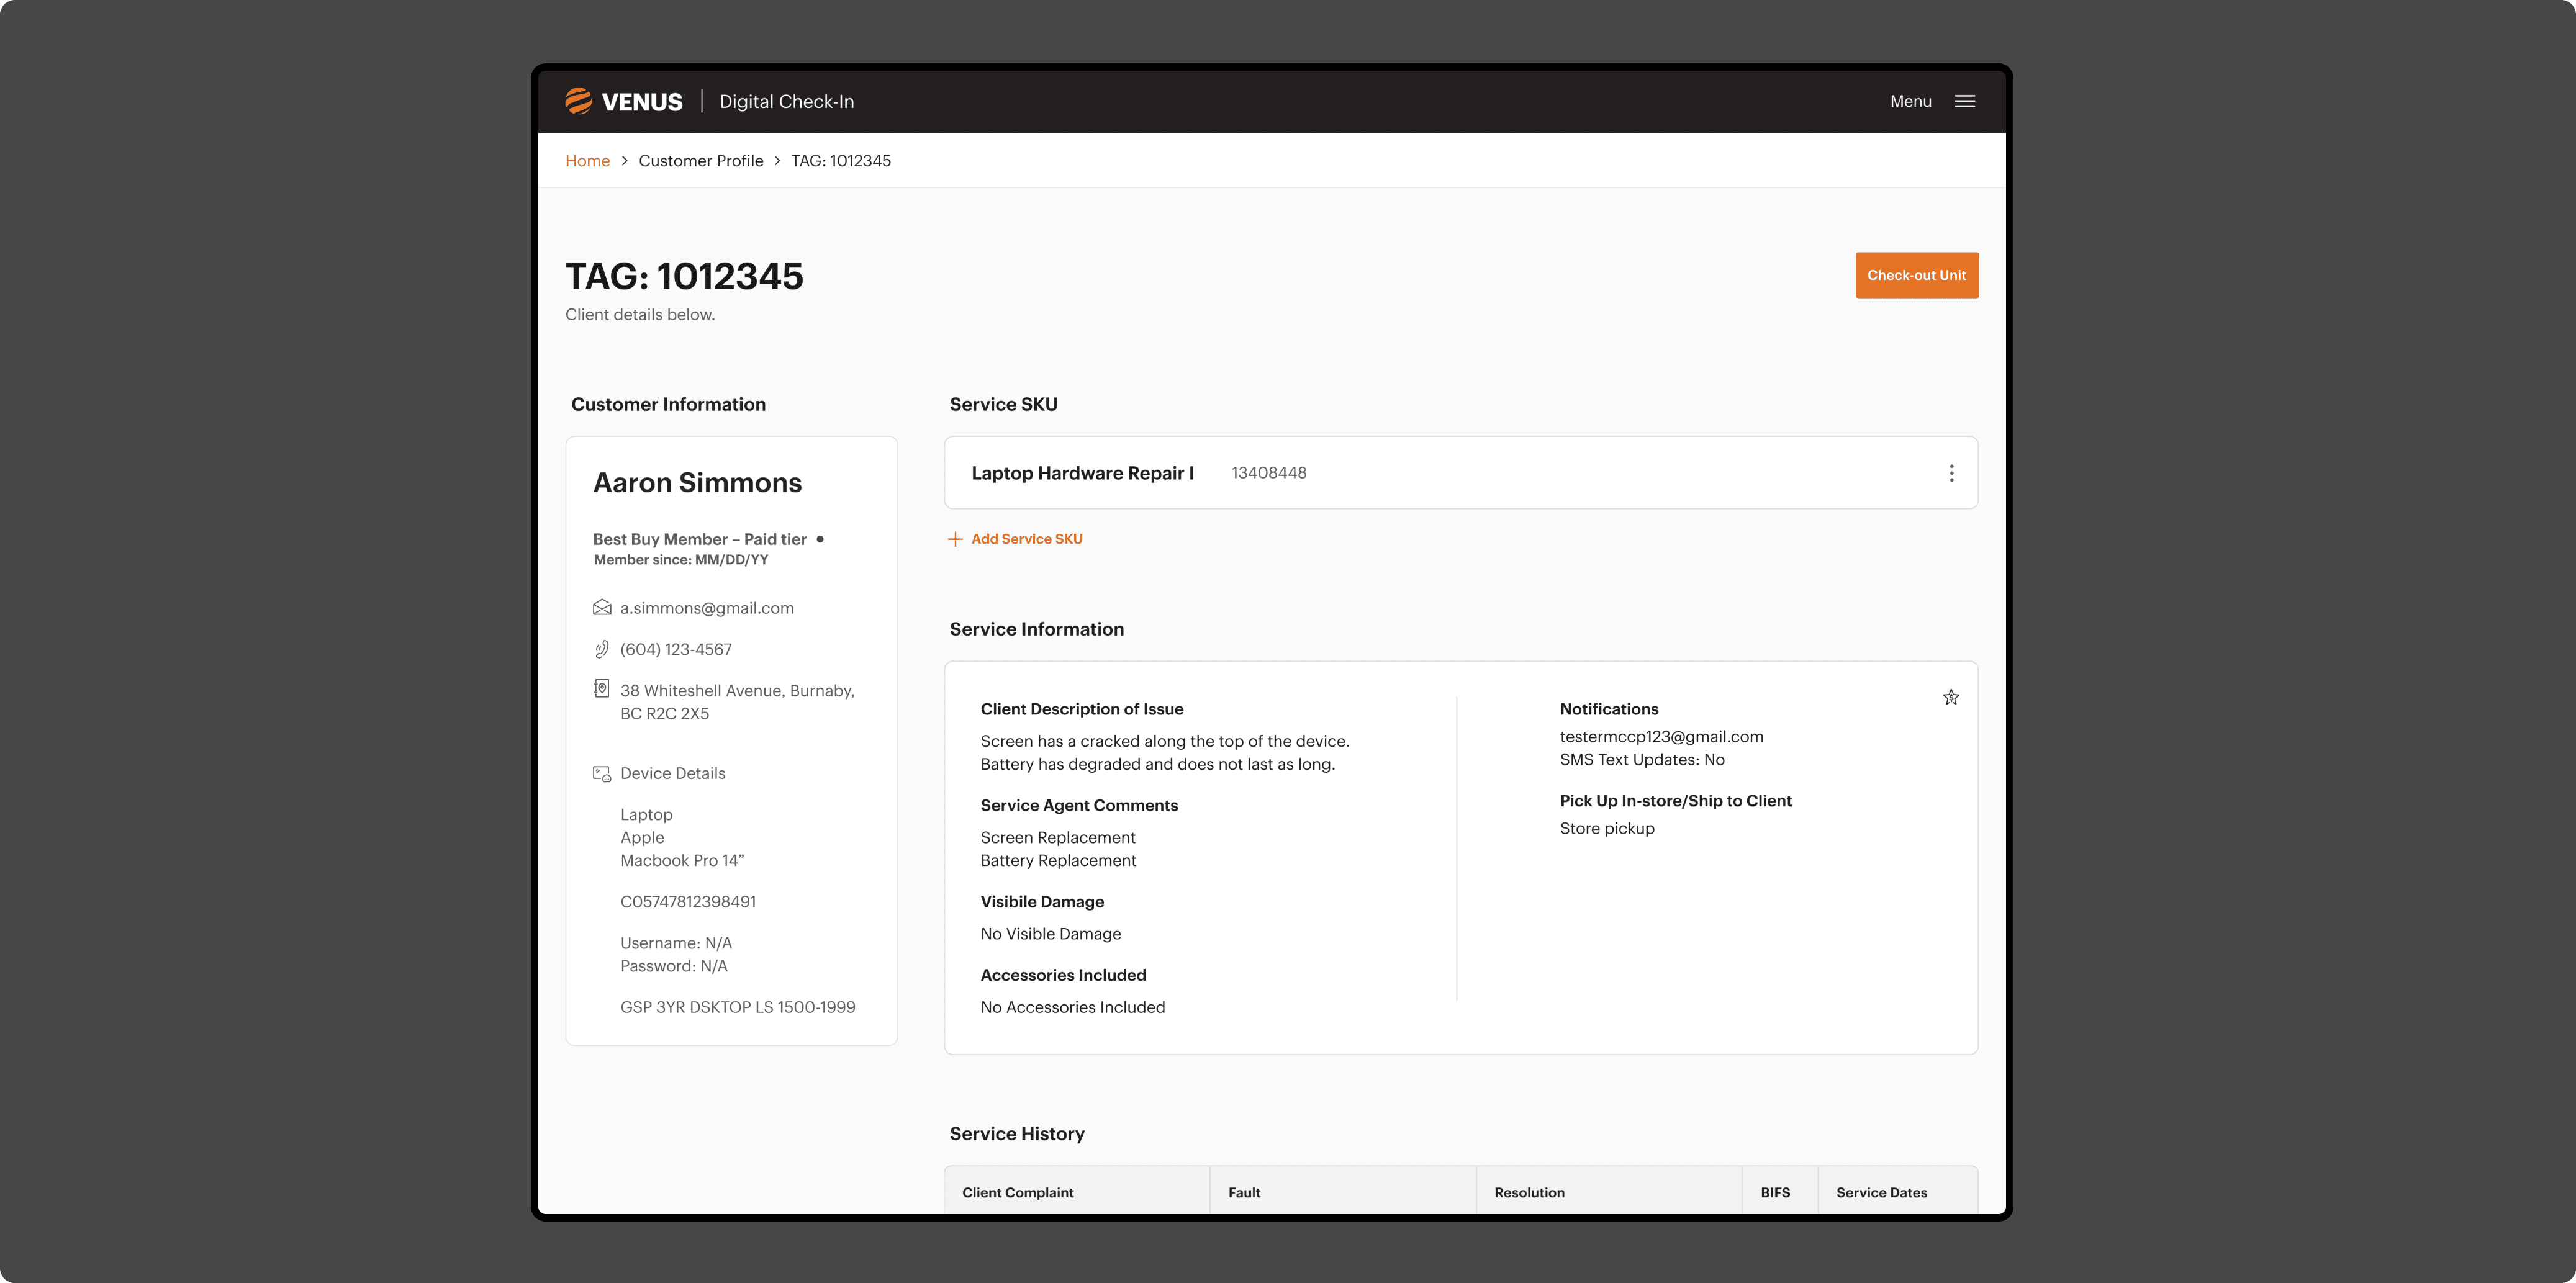2576x1283 pixels.
Task: Sort by Service Dates column header
Action: pyautogui.click(x=1881, y=1192)
